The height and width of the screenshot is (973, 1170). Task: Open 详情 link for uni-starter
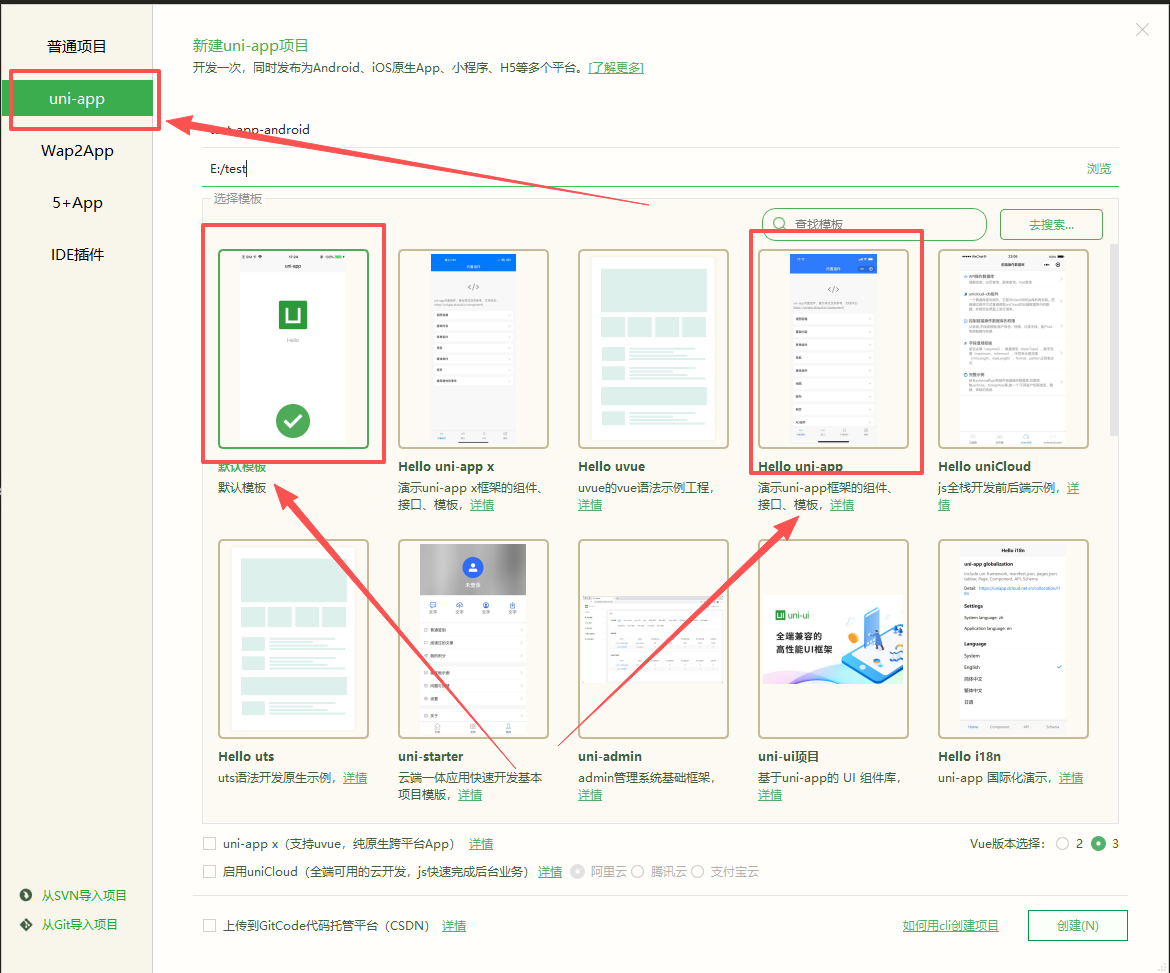point(469,795)
